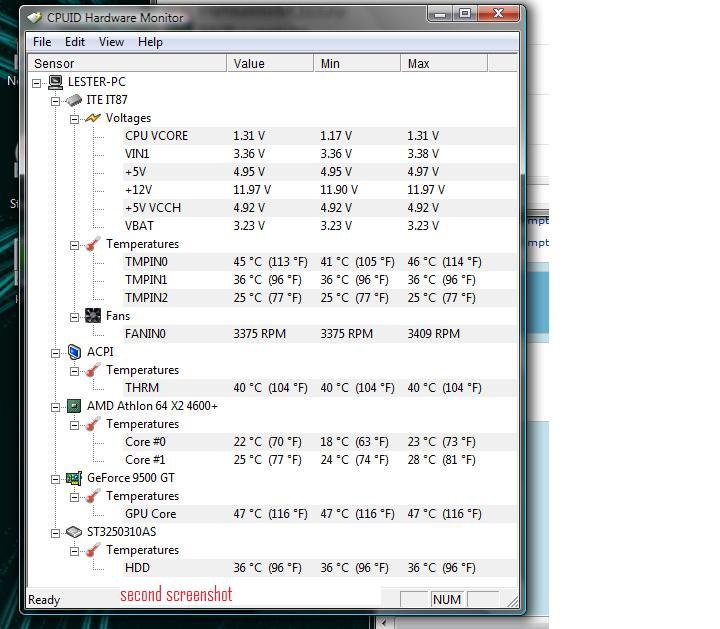The height and width of the screenshot is (629, 720).
Task: Click the CPUID title bar app icon
Action: pos(35,18)
